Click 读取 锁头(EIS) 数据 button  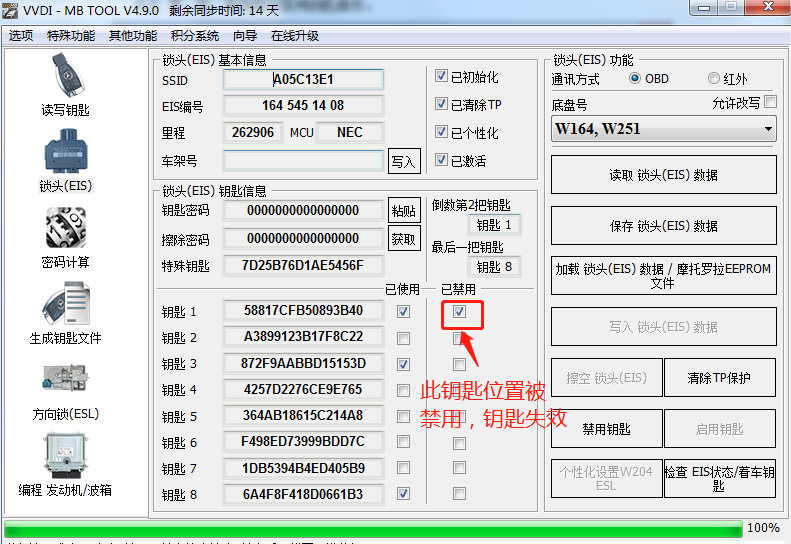coord(663,175)
